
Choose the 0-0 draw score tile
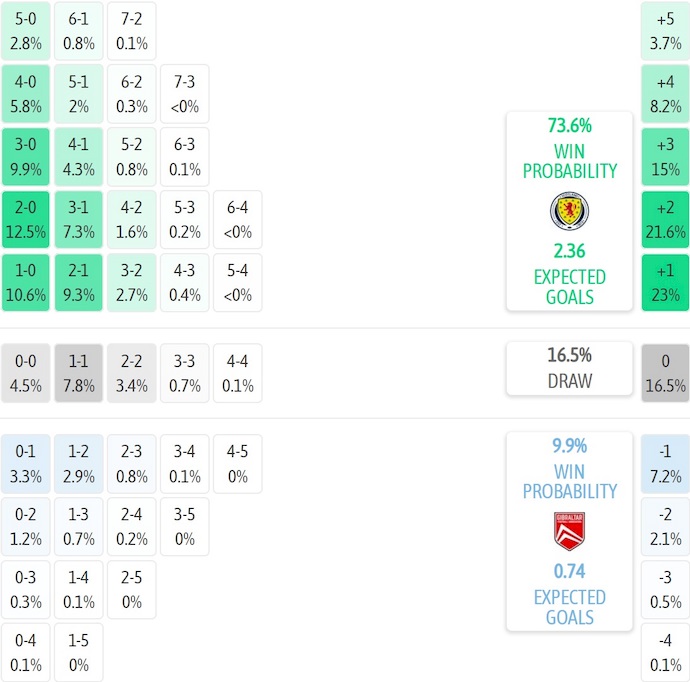tap(26, 373)
